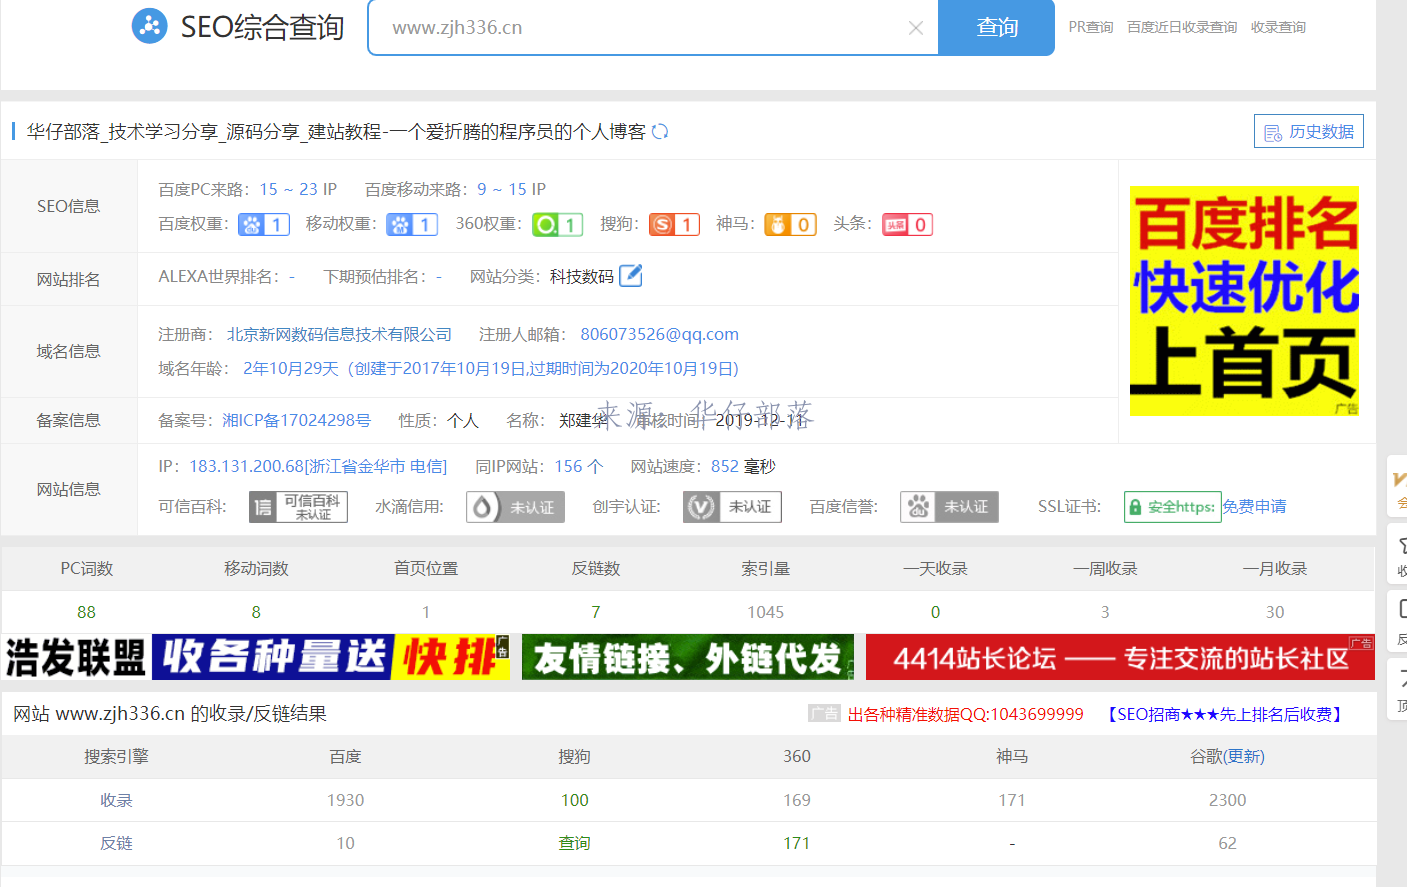The image size is (1407, 887).
Task: Click the 谷歌收录 value 2300
Action: tap(1227, 800)
